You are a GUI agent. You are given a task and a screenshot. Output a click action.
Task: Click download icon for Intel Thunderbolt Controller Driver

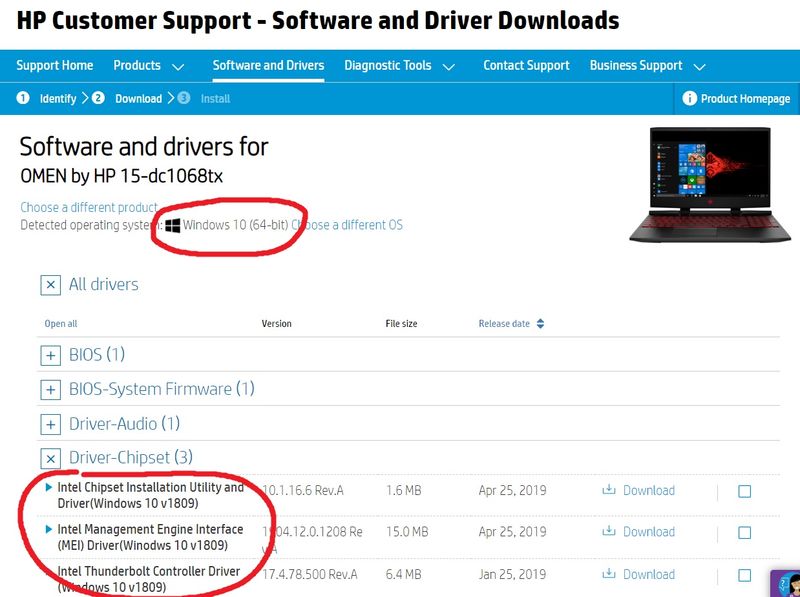pos(608,574)
